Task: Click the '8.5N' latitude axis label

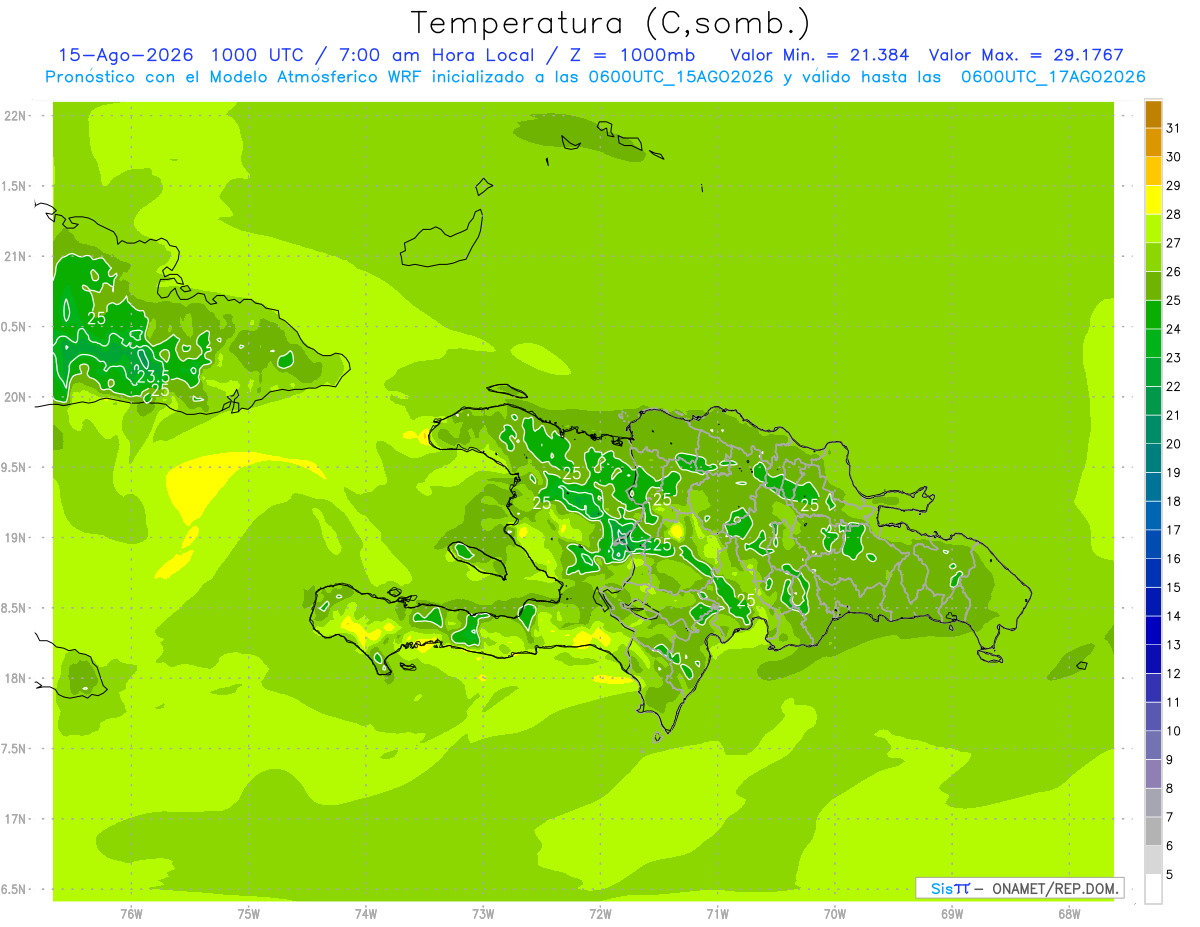Action: (15, 608)
